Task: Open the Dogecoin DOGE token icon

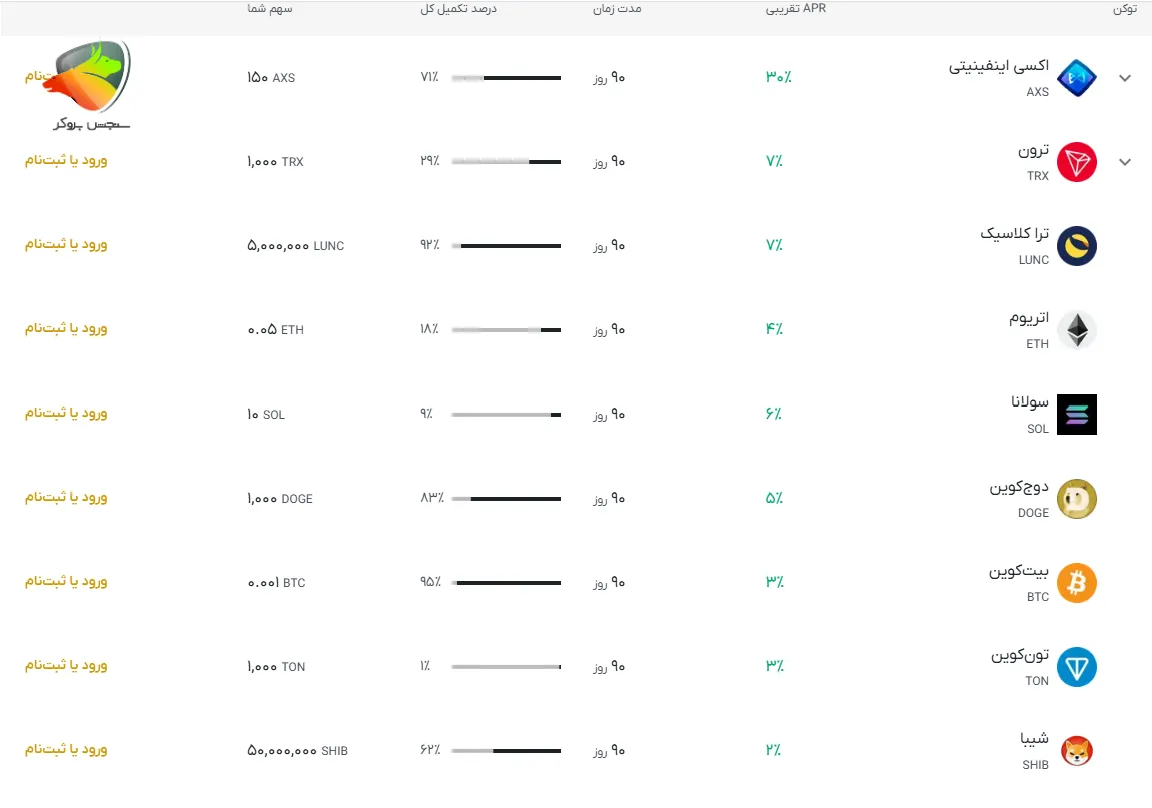Action: coord(1077,499)
